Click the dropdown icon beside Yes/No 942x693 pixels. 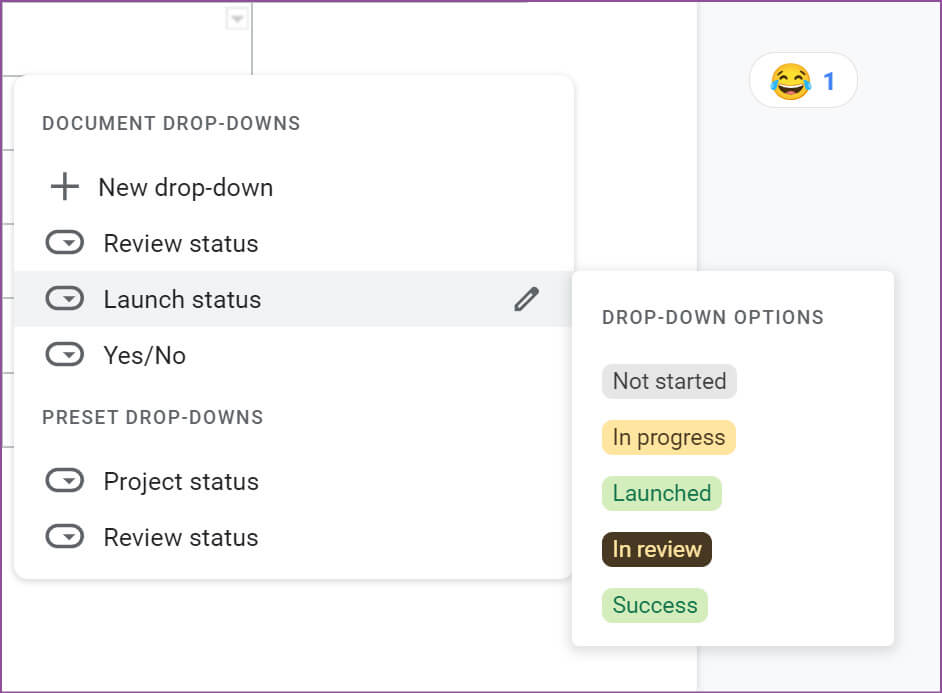point(65,355)
